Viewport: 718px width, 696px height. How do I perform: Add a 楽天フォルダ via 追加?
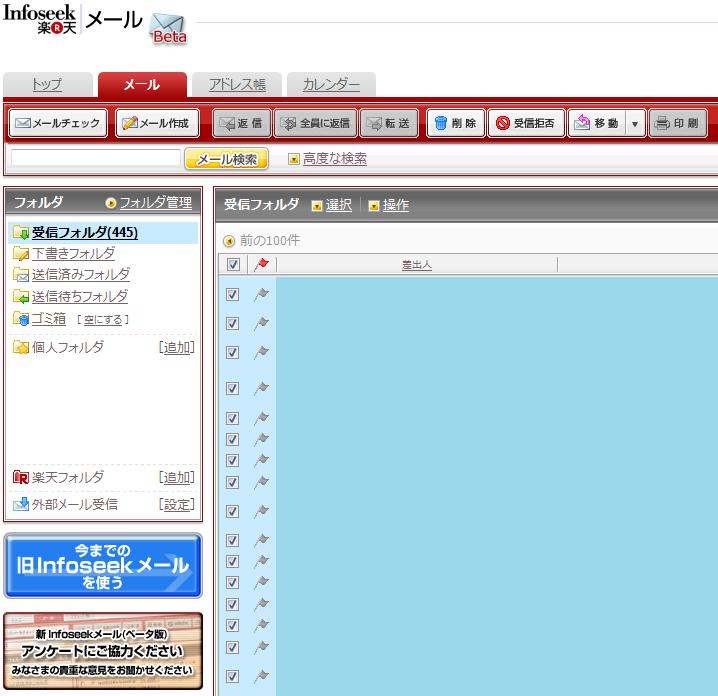click(x=177, y=478)
